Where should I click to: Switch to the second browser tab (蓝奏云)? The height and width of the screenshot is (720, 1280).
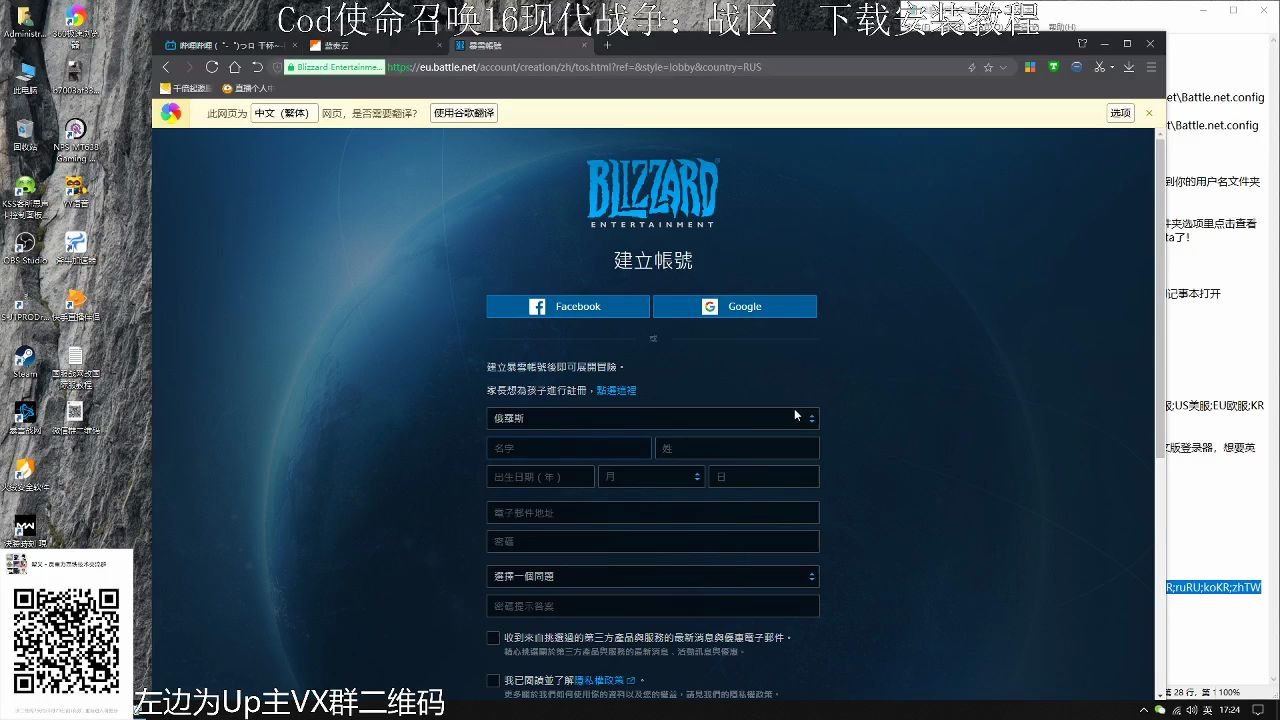coord(372,45)
